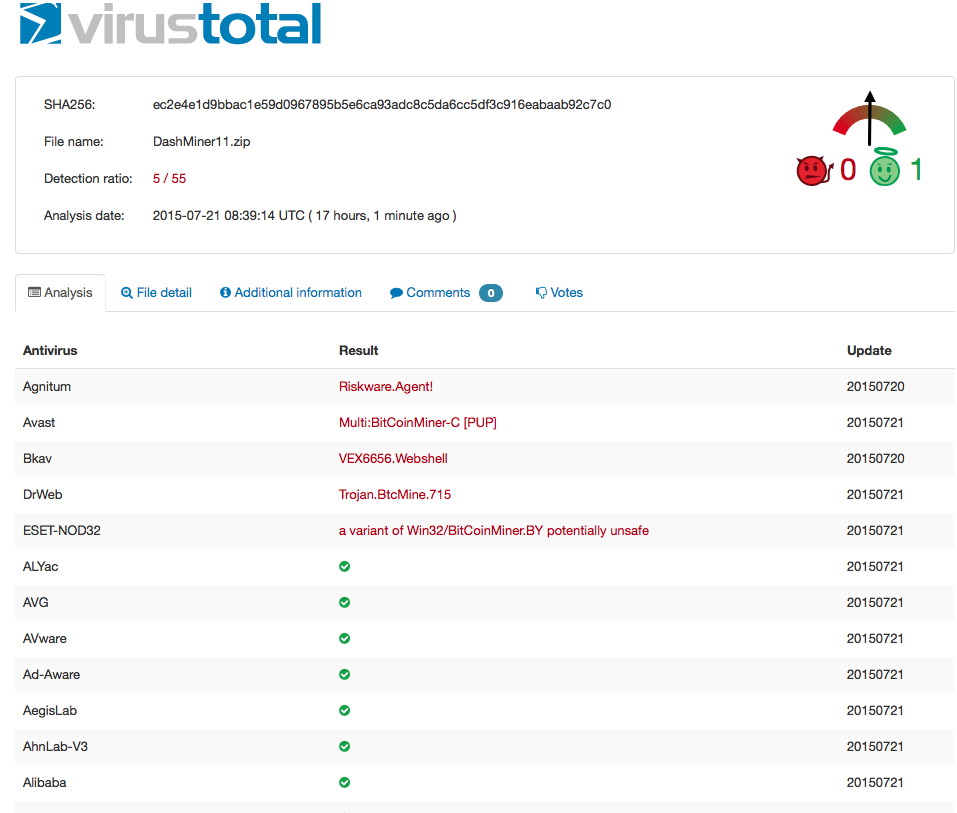Click the DrWeb antivirus name
957x813 pixels.
click(43, 495)
